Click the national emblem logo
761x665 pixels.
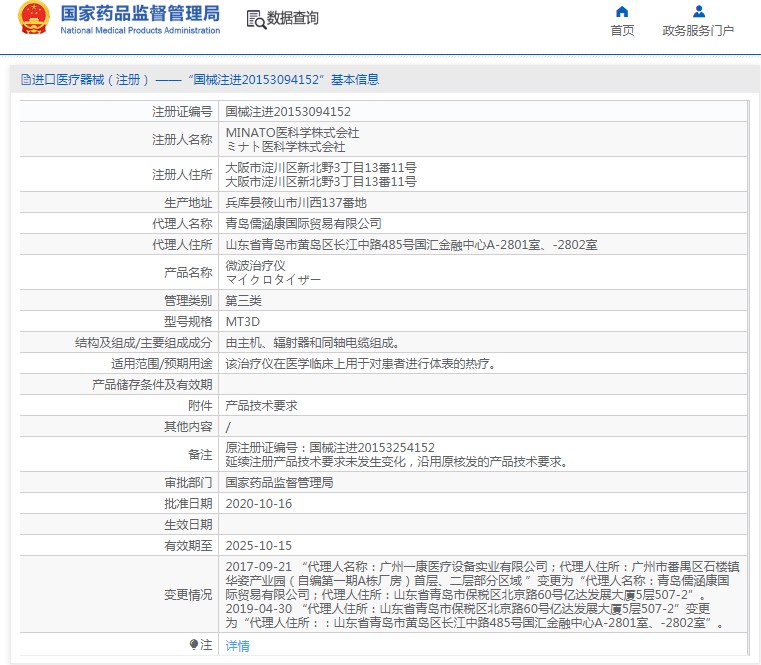tap(33, 21)
